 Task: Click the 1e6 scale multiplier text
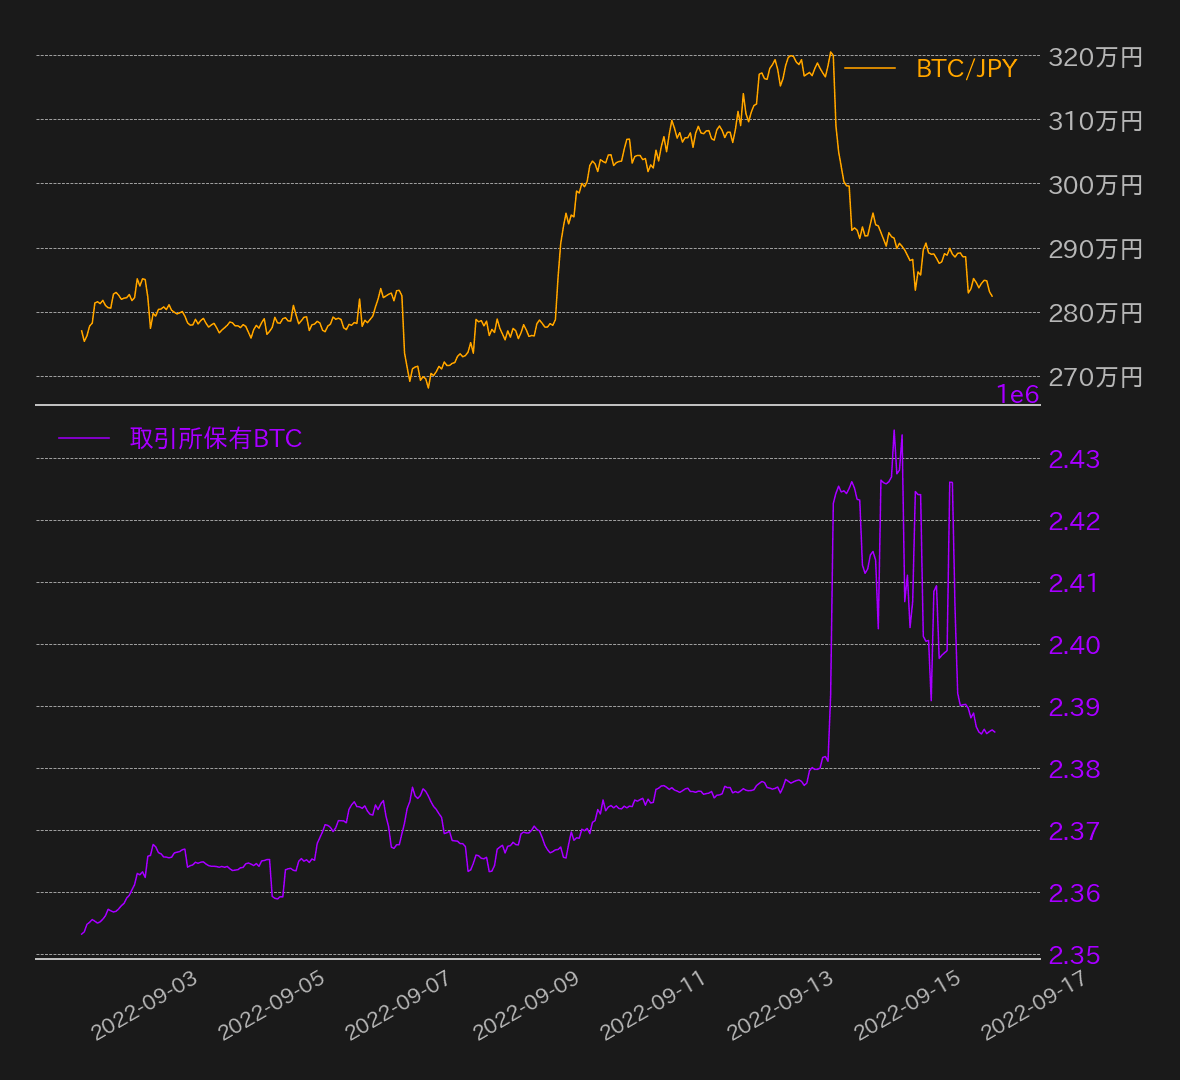tap(1018, 395)
